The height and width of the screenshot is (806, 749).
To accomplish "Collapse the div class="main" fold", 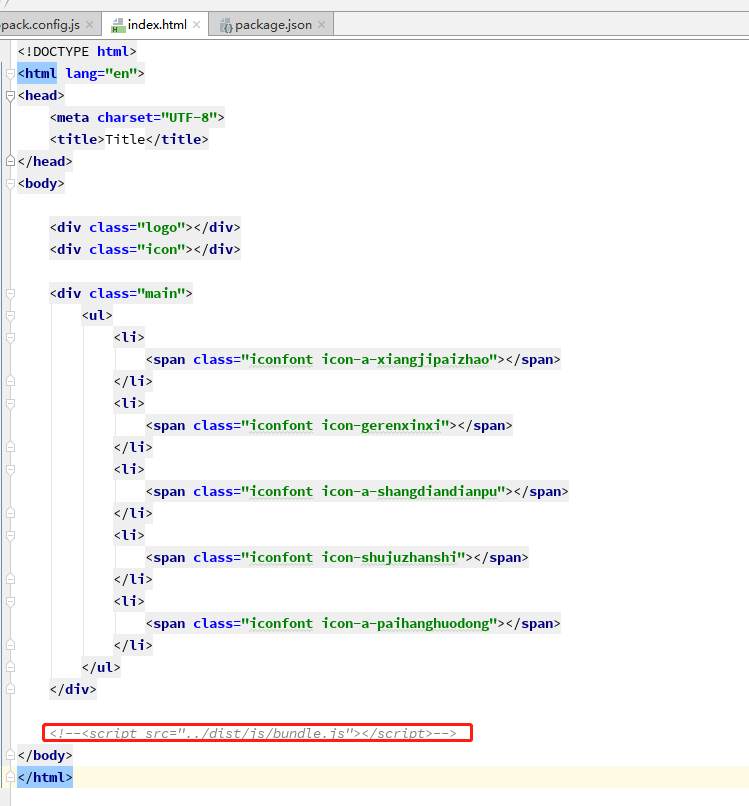I will 10,294.
